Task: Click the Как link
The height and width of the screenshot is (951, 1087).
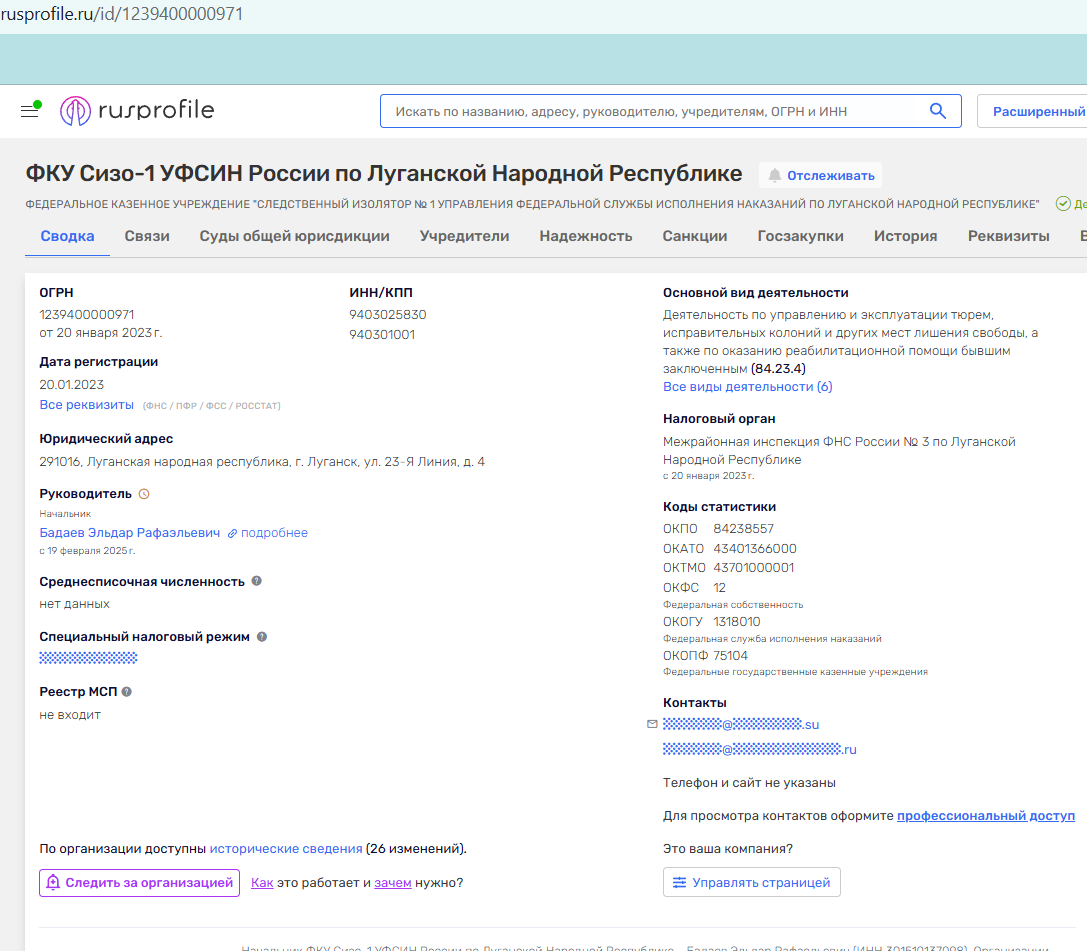Action: tap(262, 882)
